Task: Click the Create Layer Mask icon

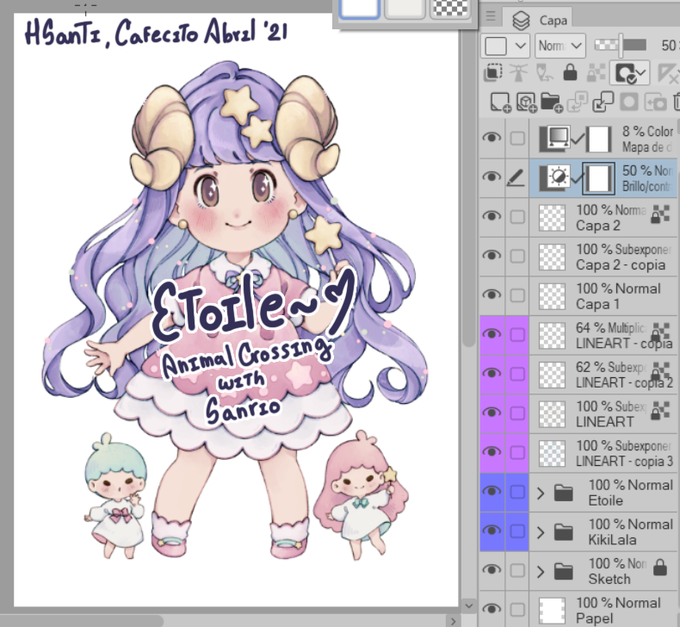Action: (x=629, y=103)
